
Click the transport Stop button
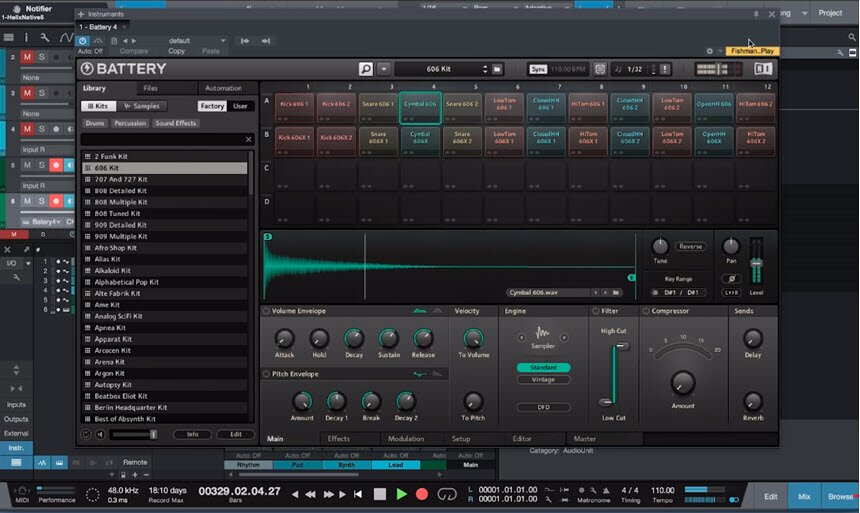pos(380,494)
